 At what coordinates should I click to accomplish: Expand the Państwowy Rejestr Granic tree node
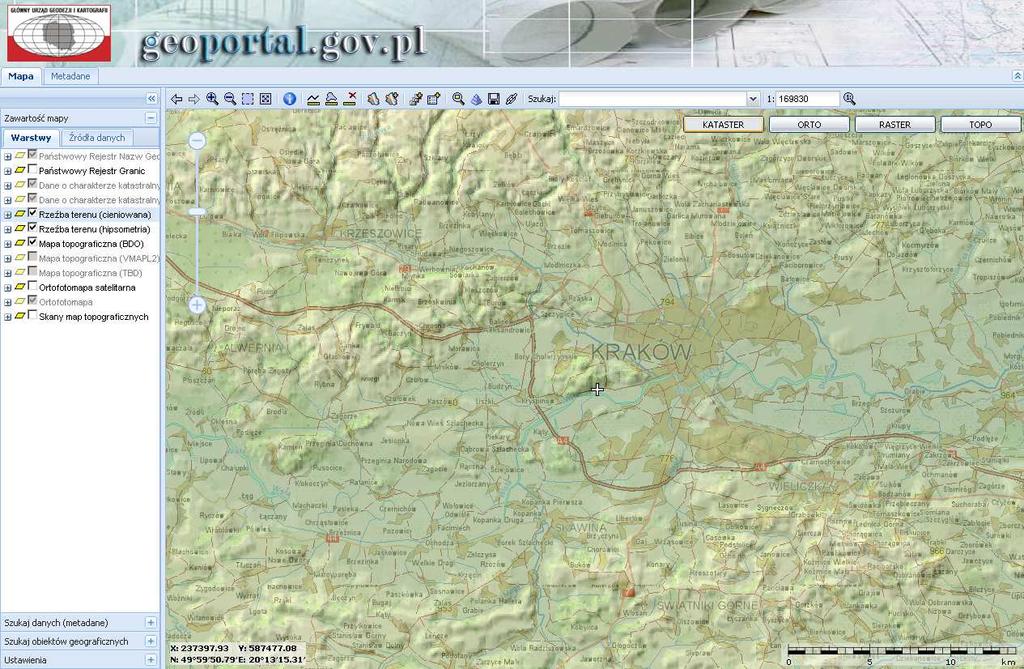(x=8, y=171)
